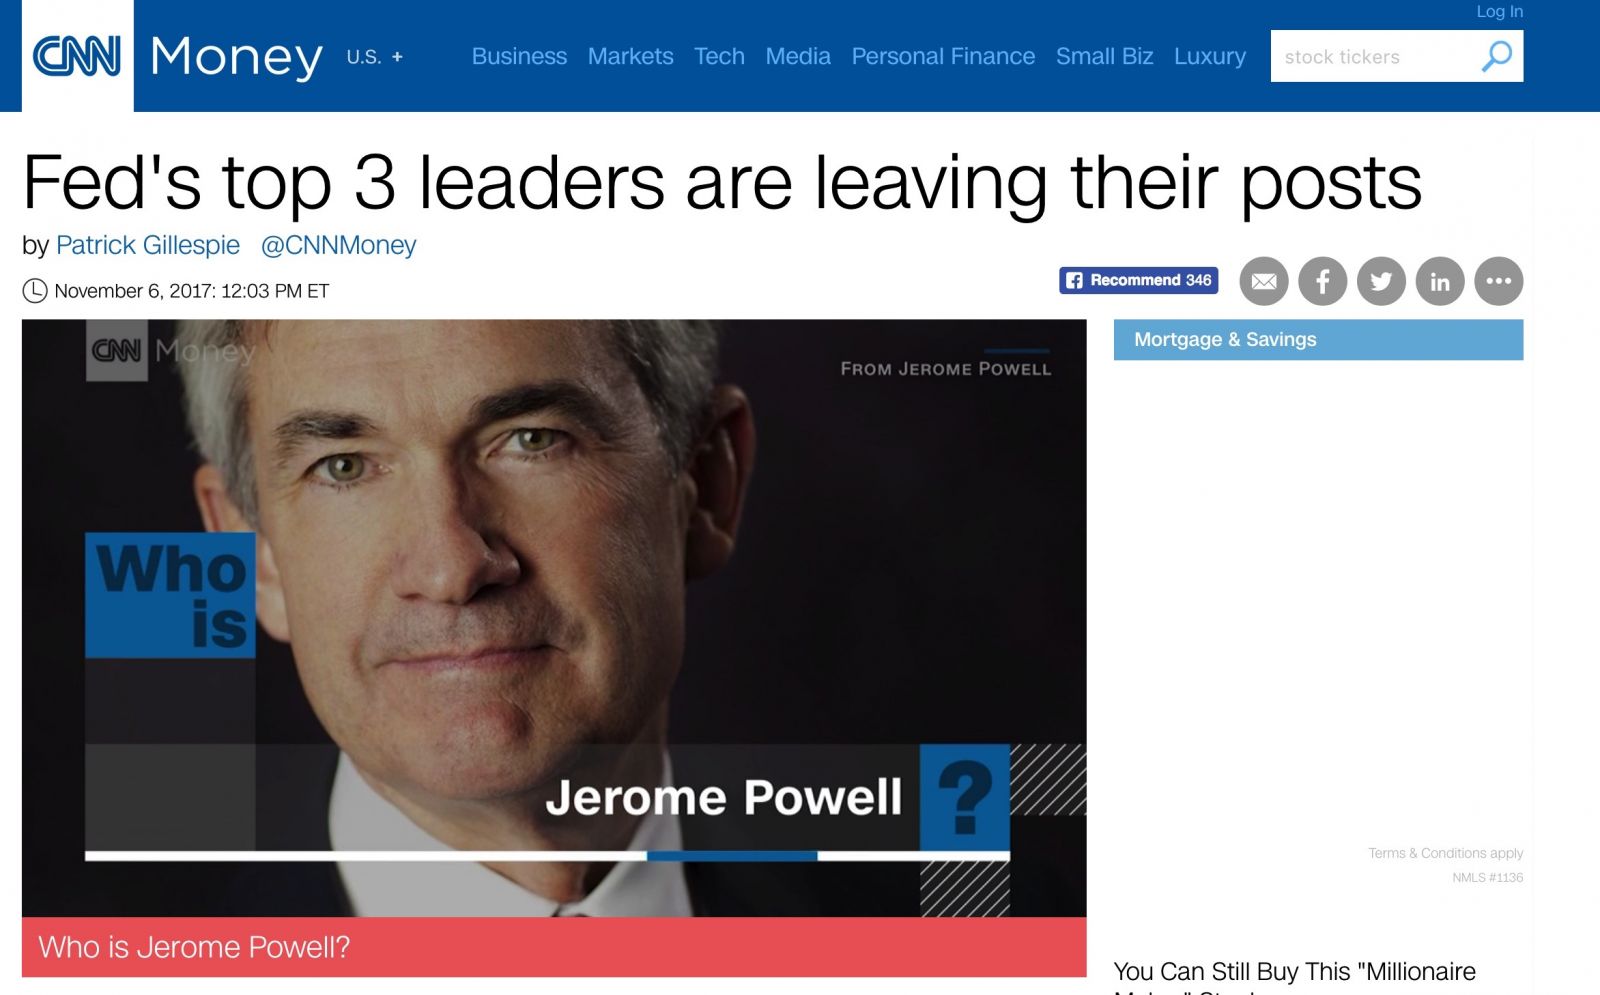Open the Business section

[519, 57]
